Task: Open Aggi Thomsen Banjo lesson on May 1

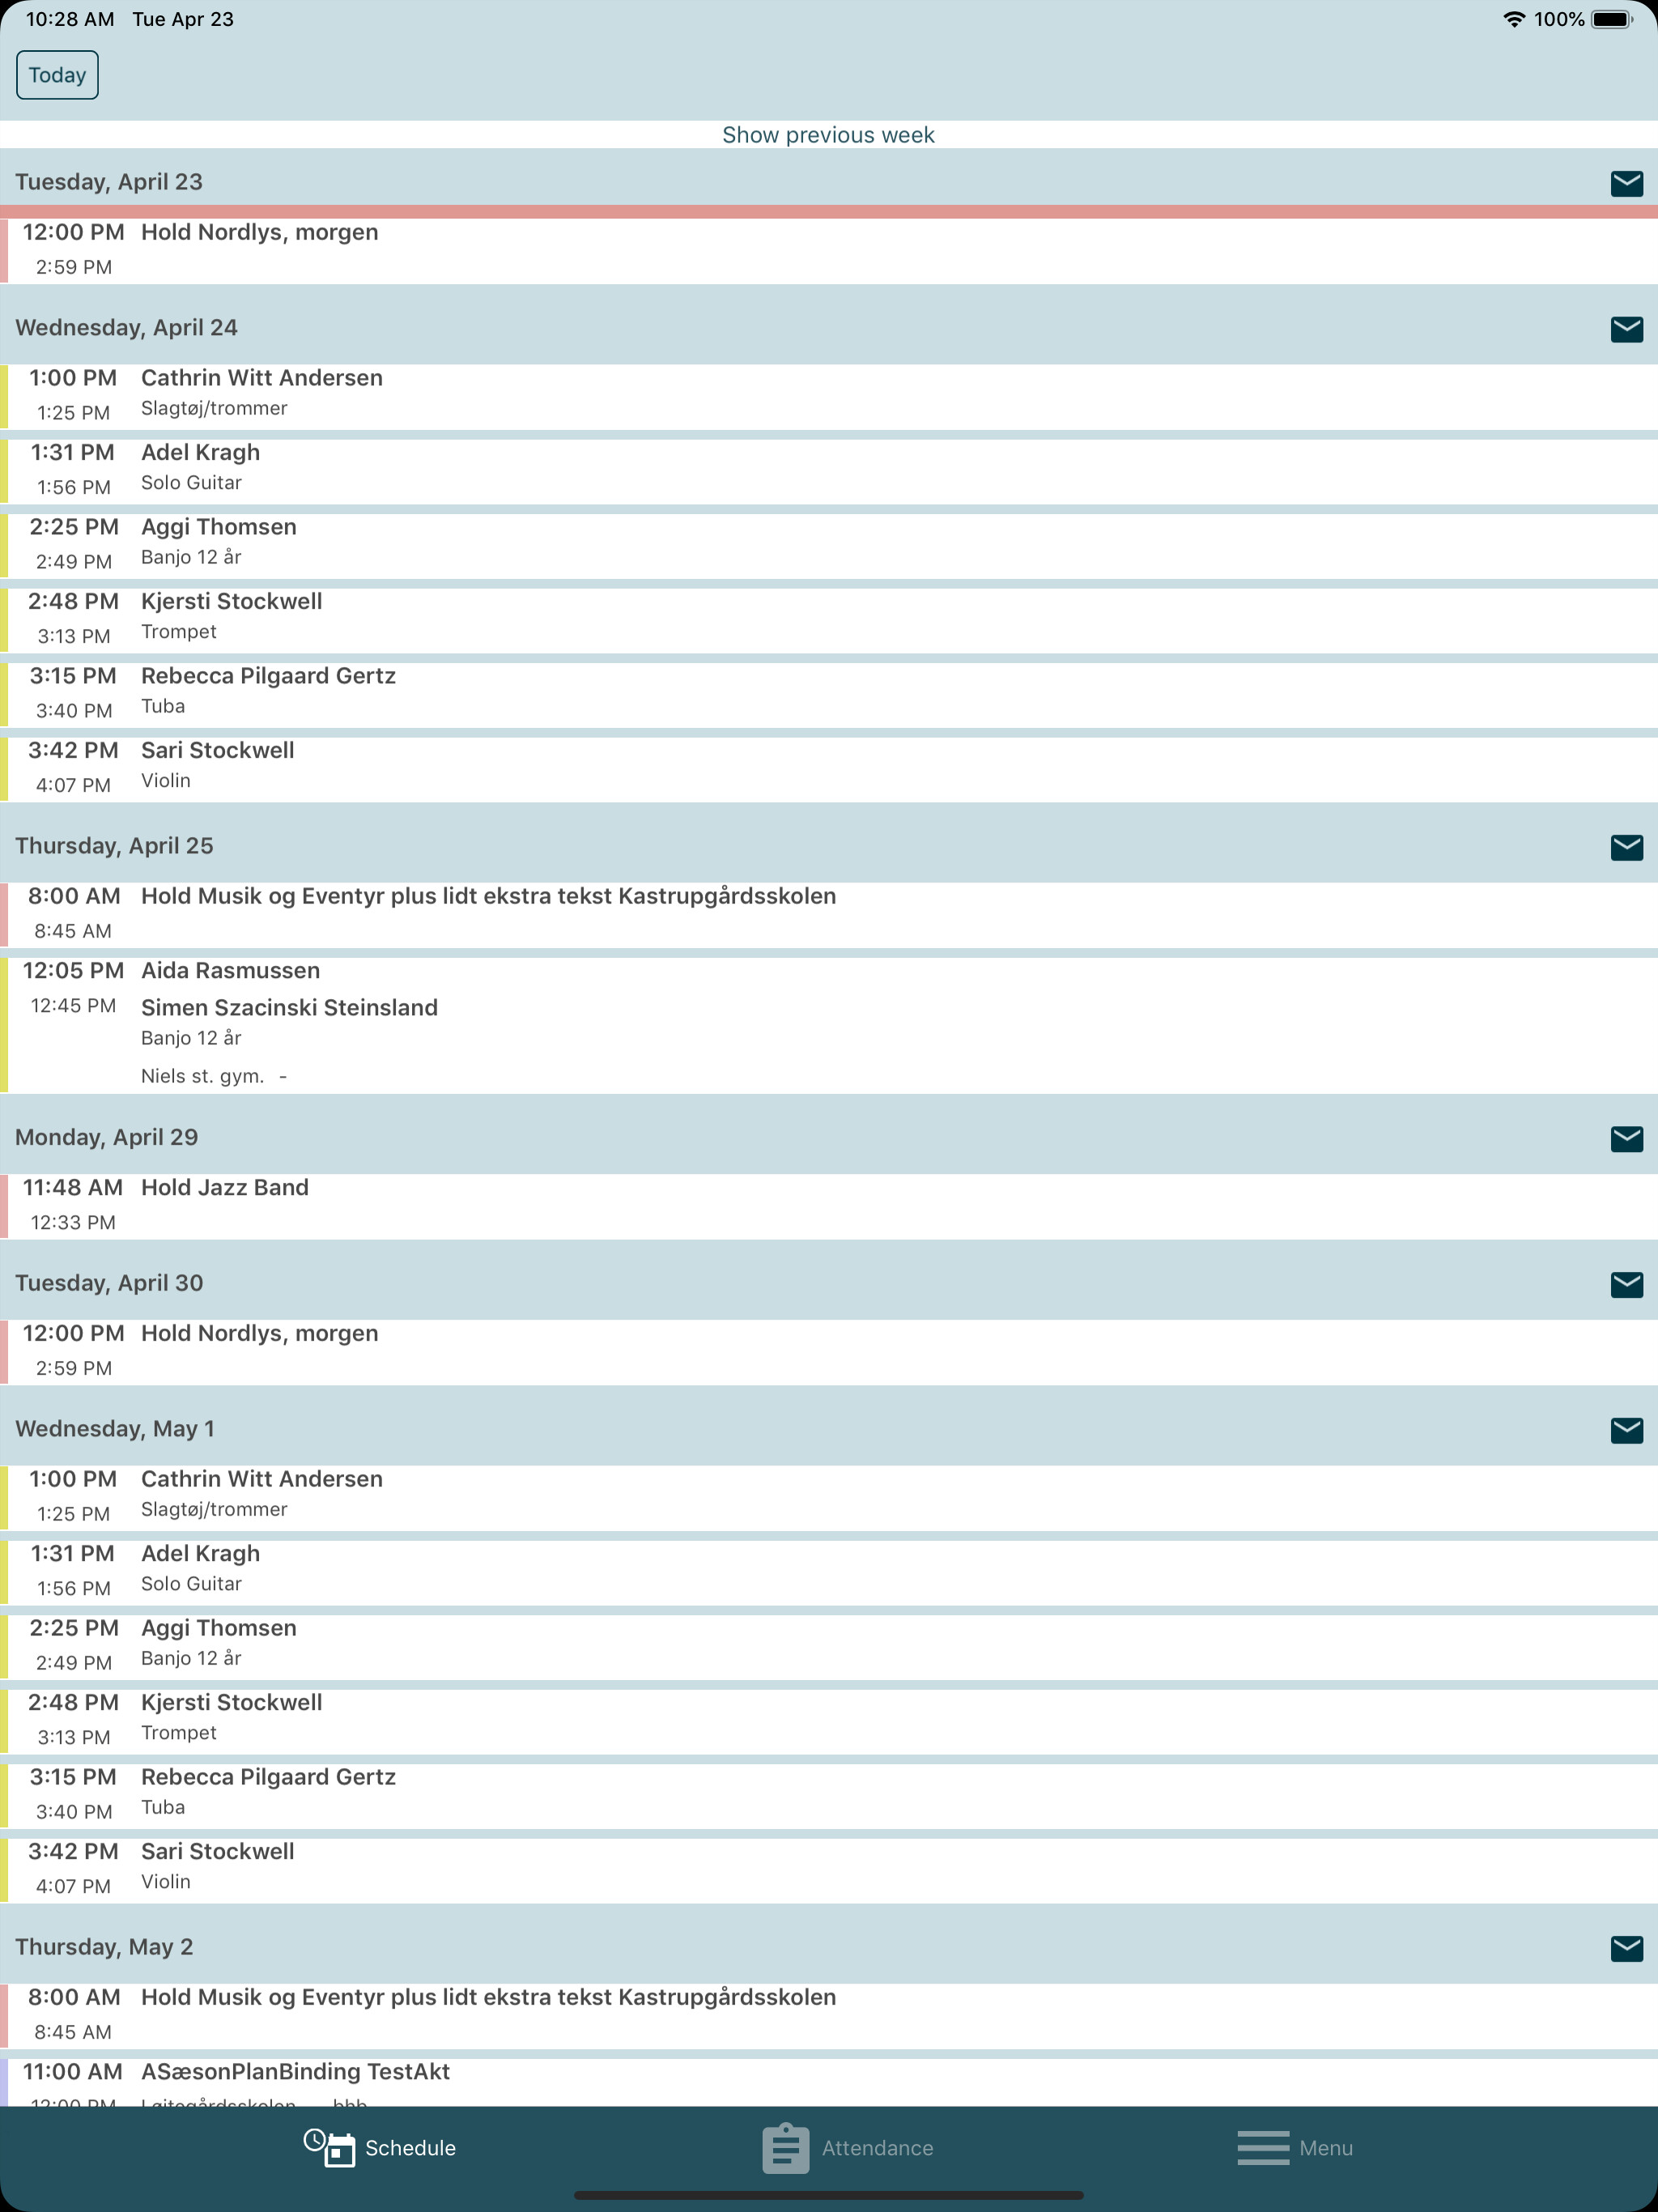Action: [x=829, y=1647]
